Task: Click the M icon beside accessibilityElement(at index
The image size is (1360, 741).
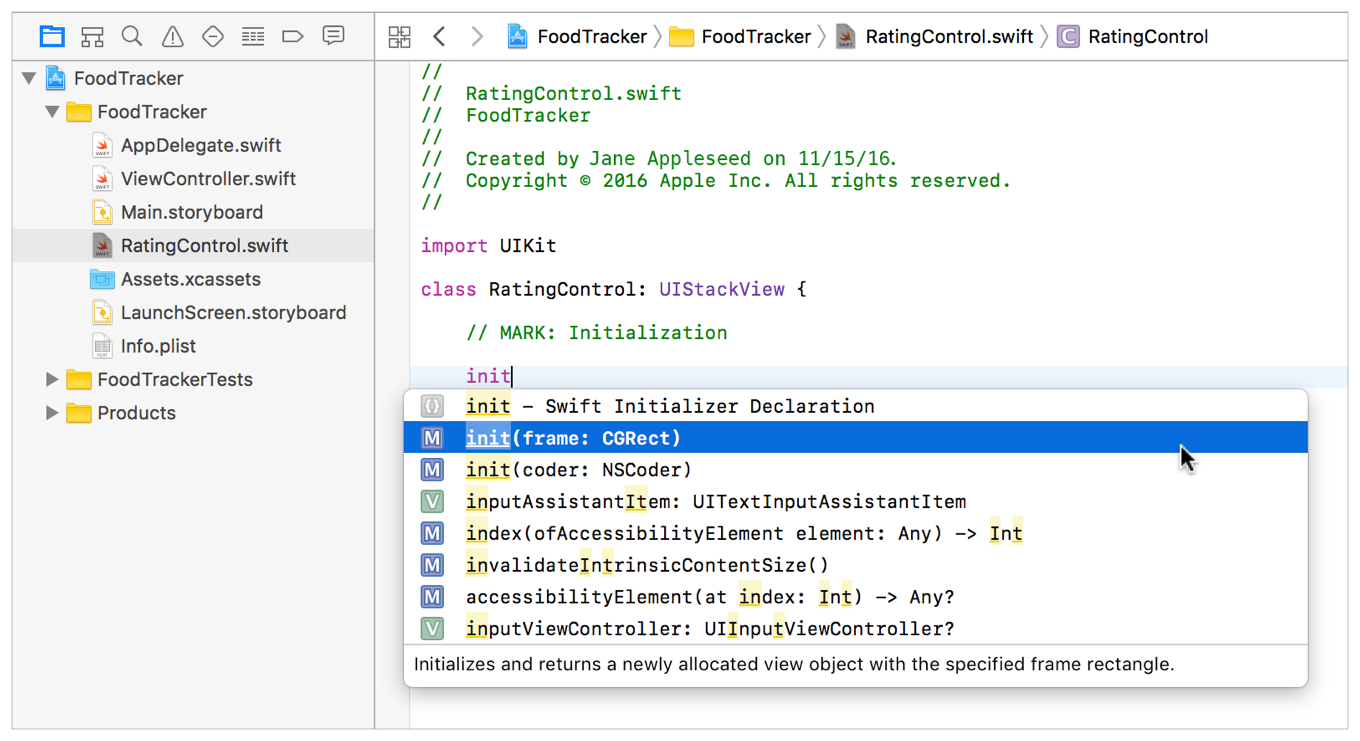Action: tap(432, 597)
